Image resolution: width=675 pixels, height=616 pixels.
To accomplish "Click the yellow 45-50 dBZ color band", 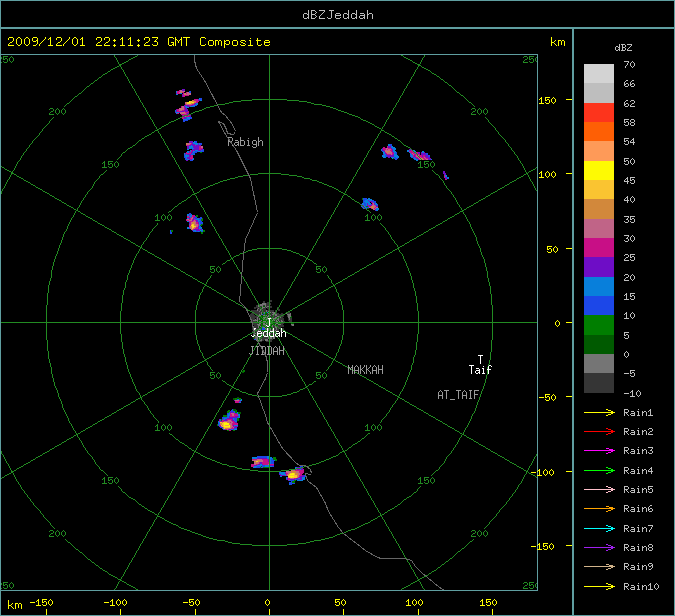I will pos(599,171).
